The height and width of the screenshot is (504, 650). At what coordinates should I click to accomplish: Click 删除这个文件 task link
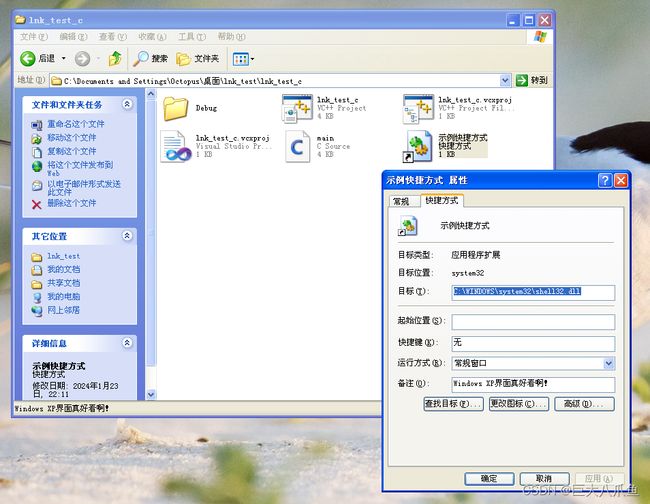click(x=72, y=203)
